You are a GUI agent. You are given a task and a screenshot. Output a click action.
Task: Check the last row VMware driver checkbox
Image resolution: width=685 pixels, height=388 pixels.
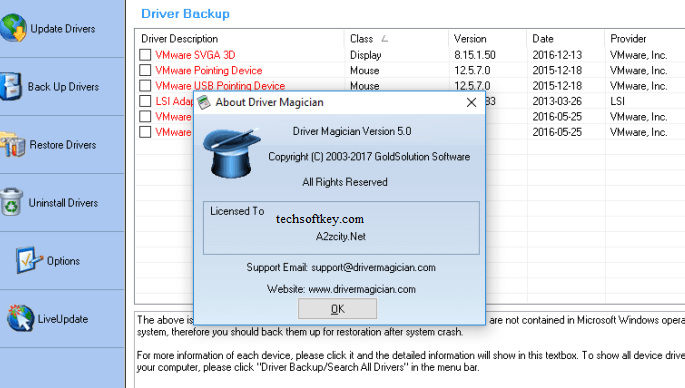coord(145,132)
